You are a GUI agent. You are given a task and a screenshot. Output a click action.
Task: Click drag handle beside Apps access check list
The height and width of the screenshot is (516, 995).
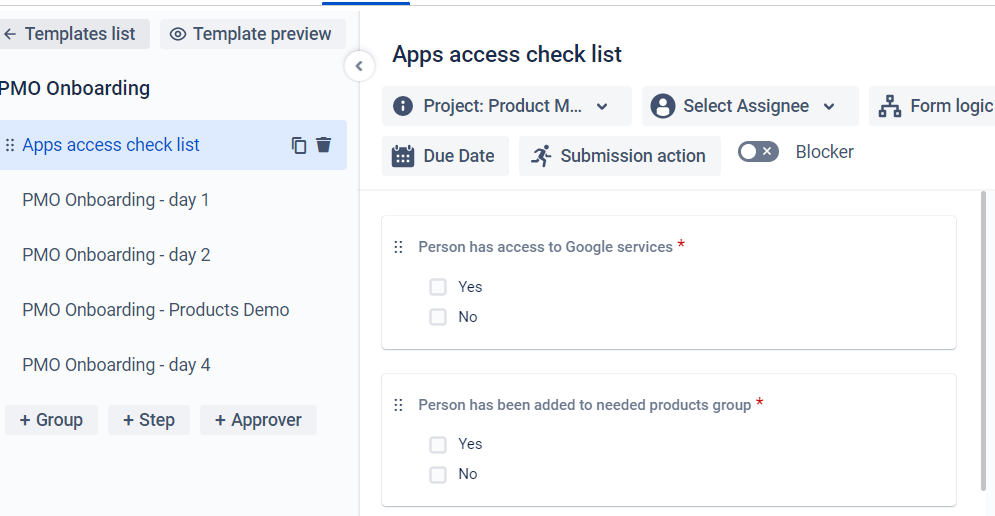pos(10,145)
